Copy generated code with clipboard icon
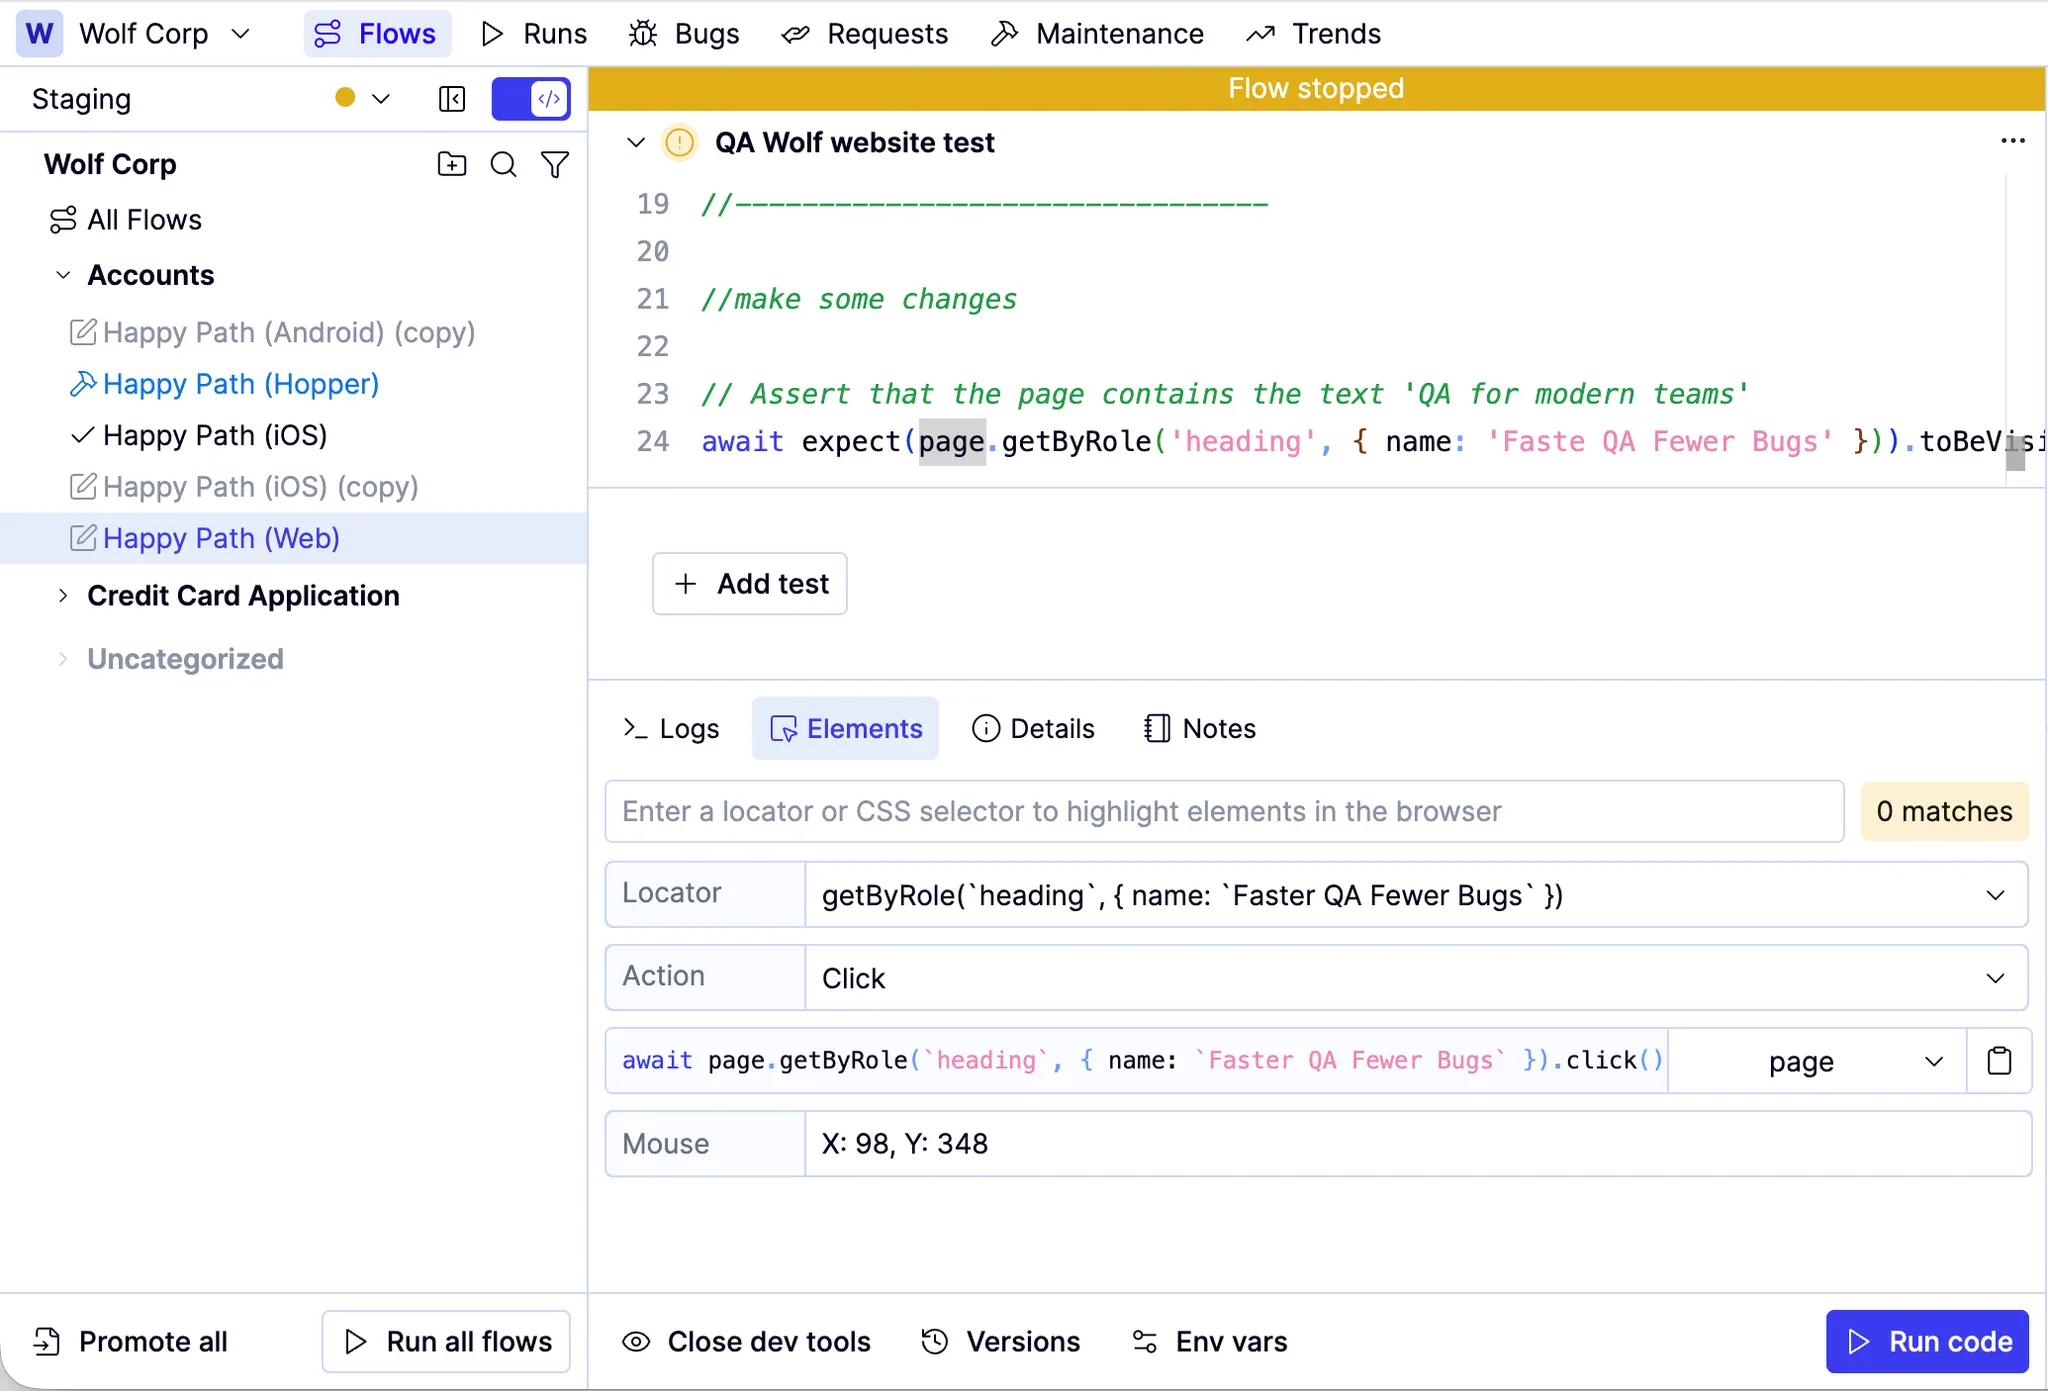Viewport: 2048px width, 1391px height. 1999,1061
